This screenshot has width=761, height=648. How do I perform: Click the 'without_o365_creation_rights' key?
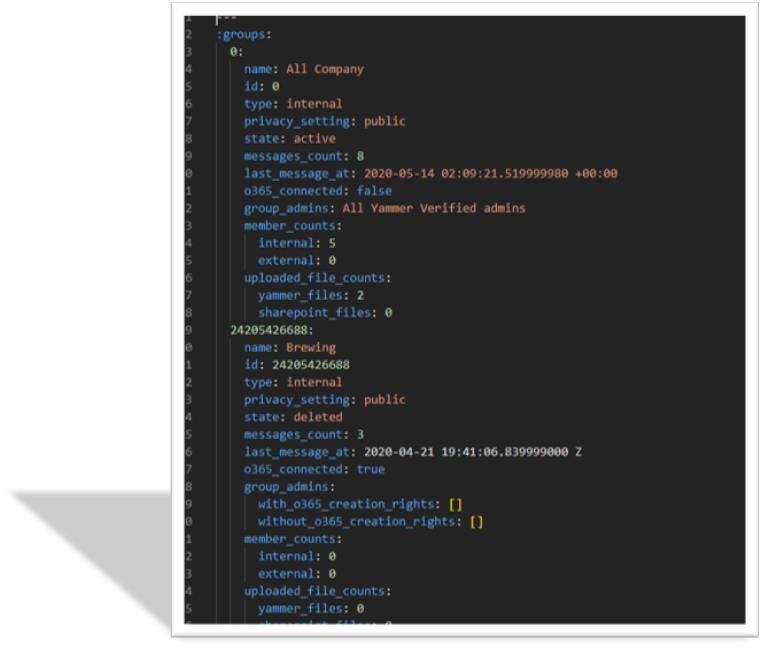point(358,521)
